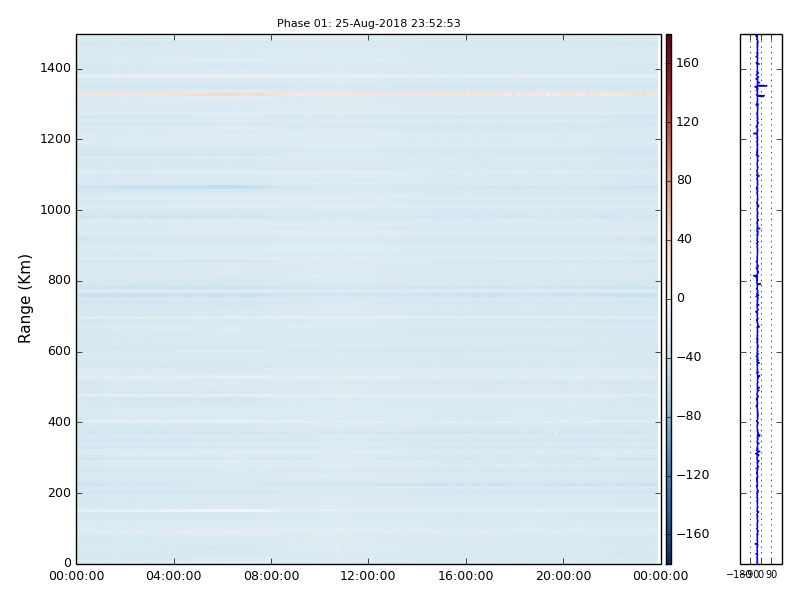The width and height of the screenshot is (800, 600).
Task: Click the colorbar label −160
Action: click(x=693, y=534)
